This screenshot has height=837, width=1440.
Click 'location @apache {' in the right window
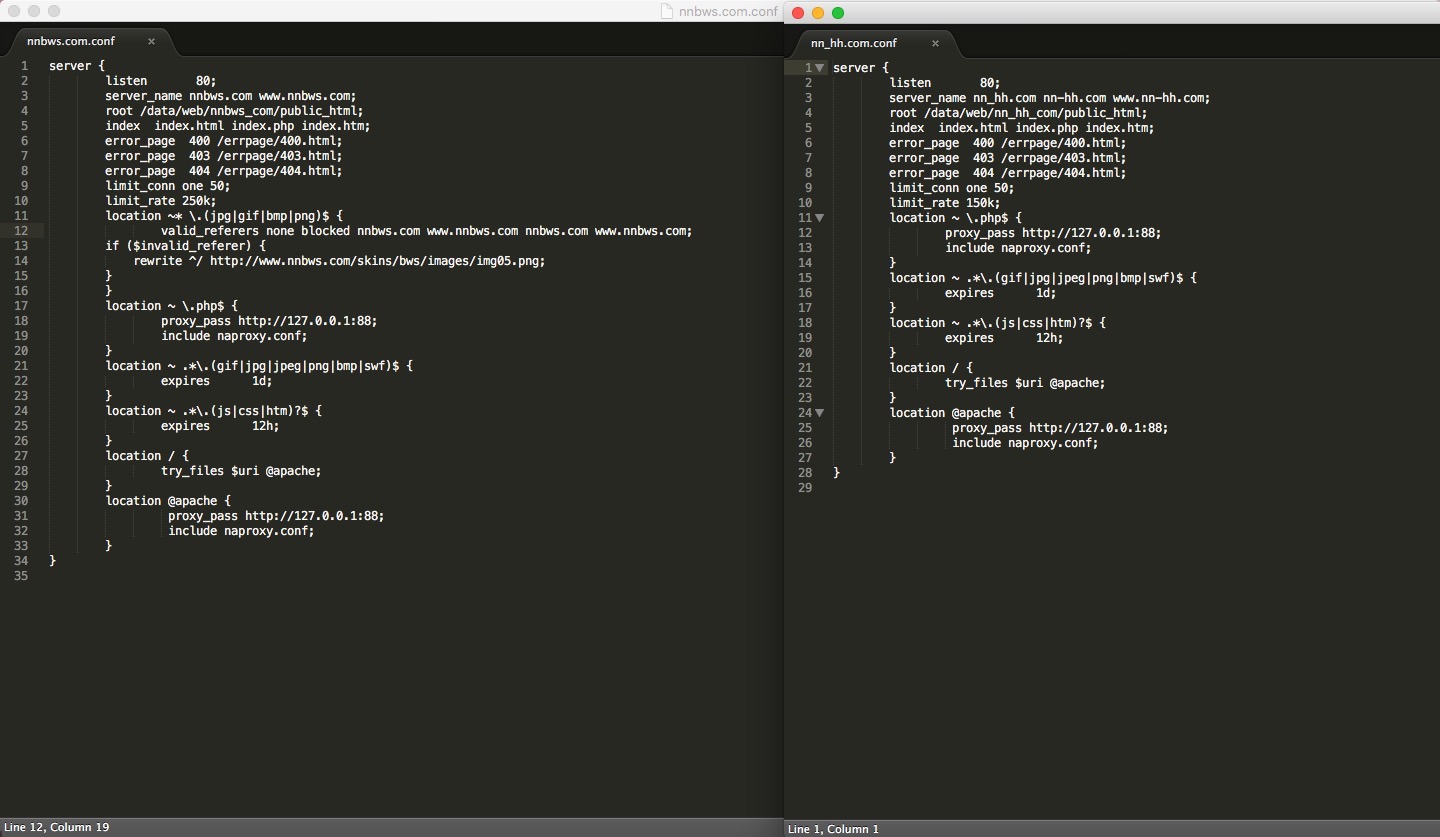point(952,413)
